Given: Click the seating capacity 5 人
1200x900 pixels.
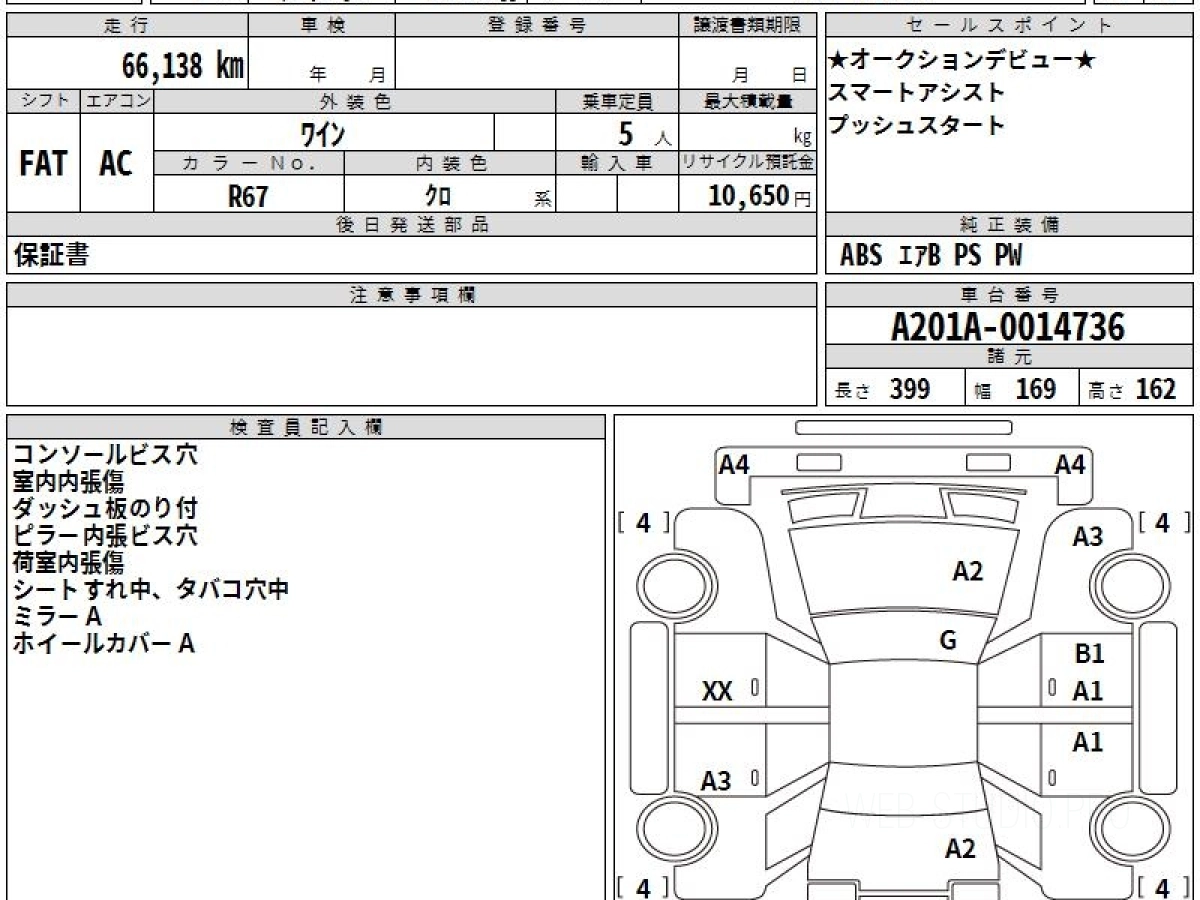Looking at the screenshot, I should [644, 133].
